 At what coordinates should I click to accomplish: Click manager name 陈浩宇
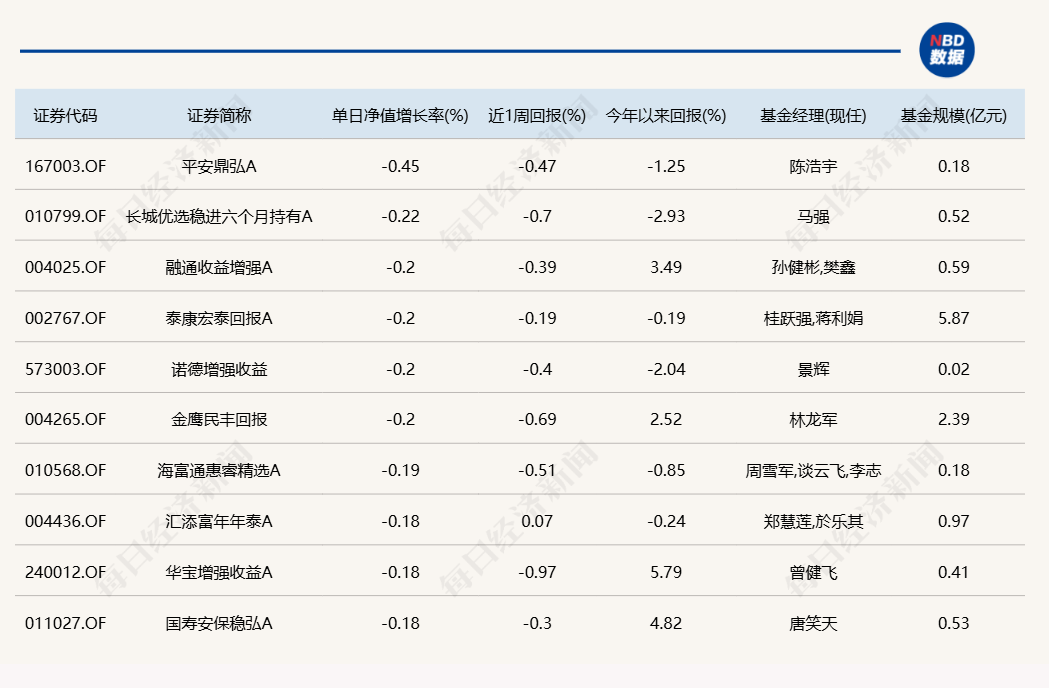pos(814,166)
